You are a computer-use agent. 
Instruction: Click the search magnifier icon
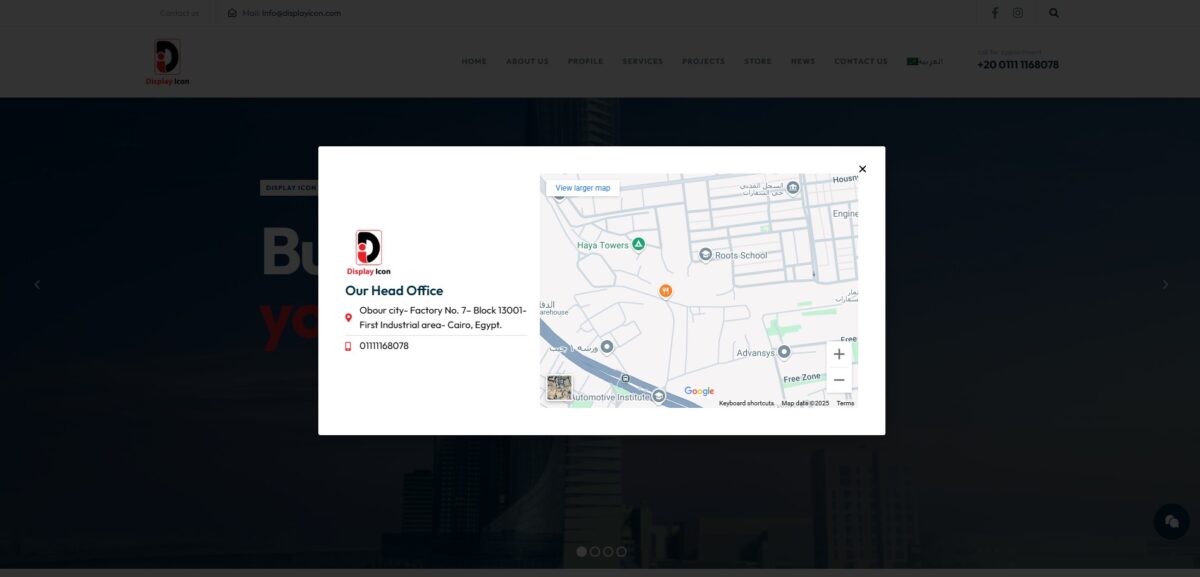1054,13
